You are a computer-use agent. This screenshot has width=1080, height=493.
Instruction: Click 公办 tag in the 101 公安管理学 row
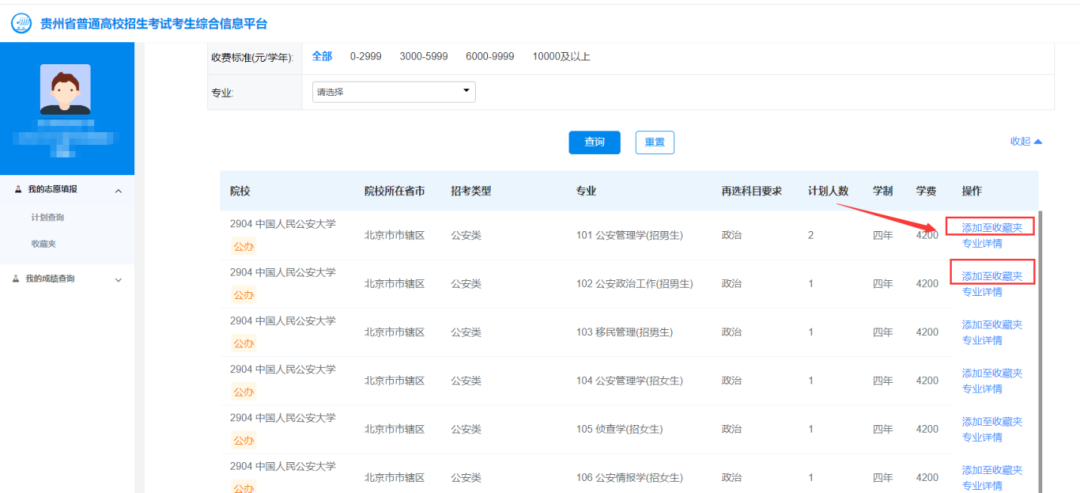tap(243, 246)
